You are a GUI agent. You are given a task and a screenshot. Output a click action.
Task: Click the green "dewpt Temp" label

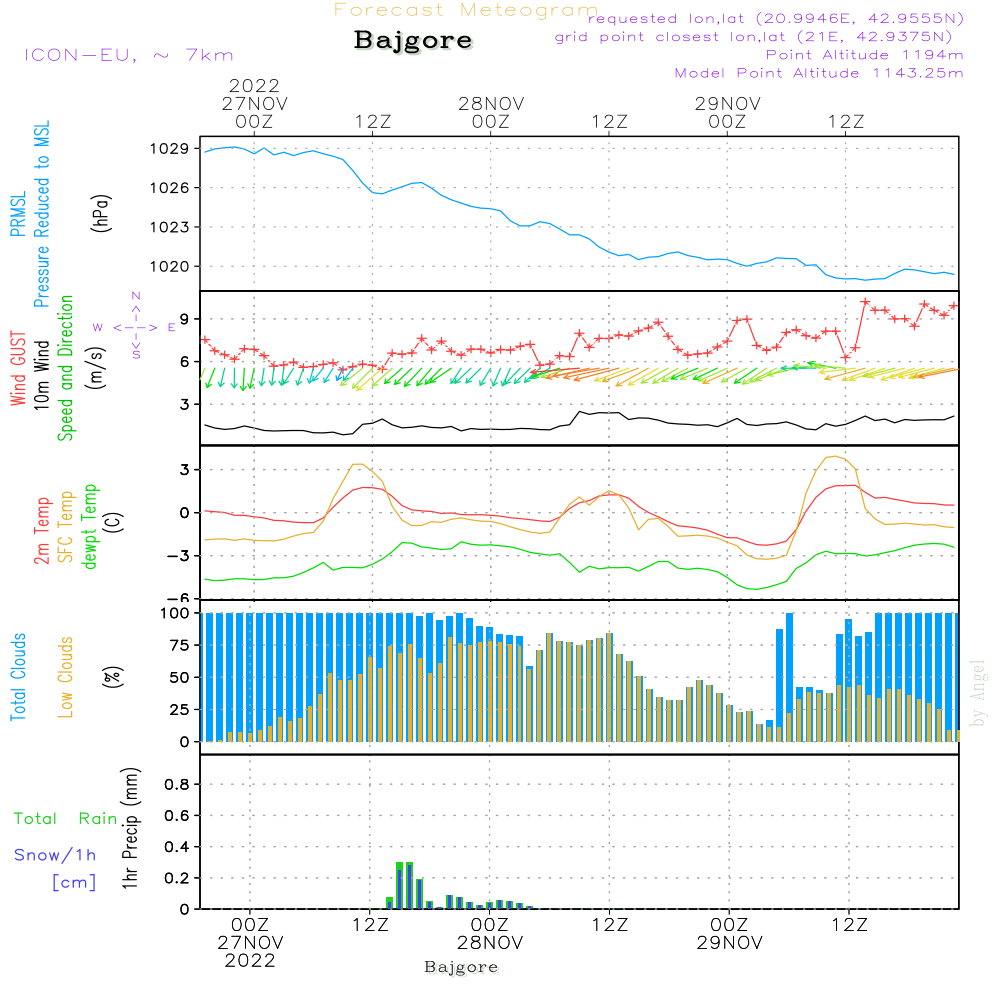pos(89,526)
